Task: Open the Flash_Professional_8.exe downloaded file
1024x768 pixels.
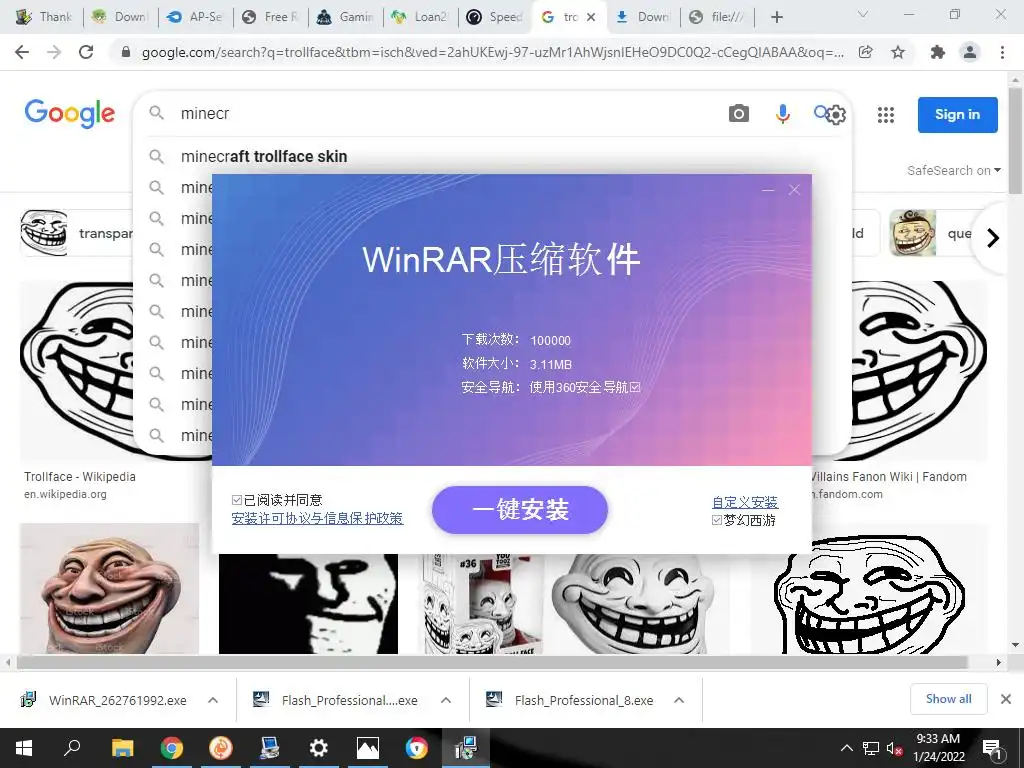Action: pyautogui.click(x=584, y=700)
